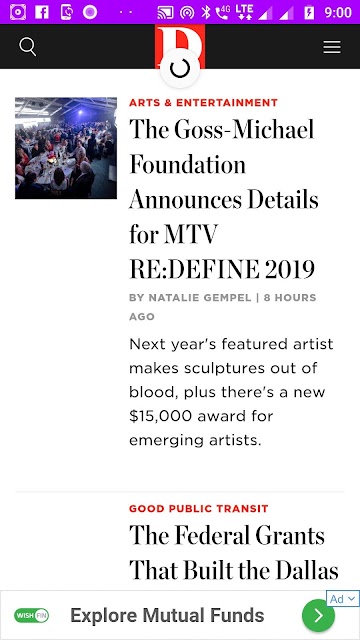Tap the hotspot status icon
The image size is (360, 640).
point(187,13)
